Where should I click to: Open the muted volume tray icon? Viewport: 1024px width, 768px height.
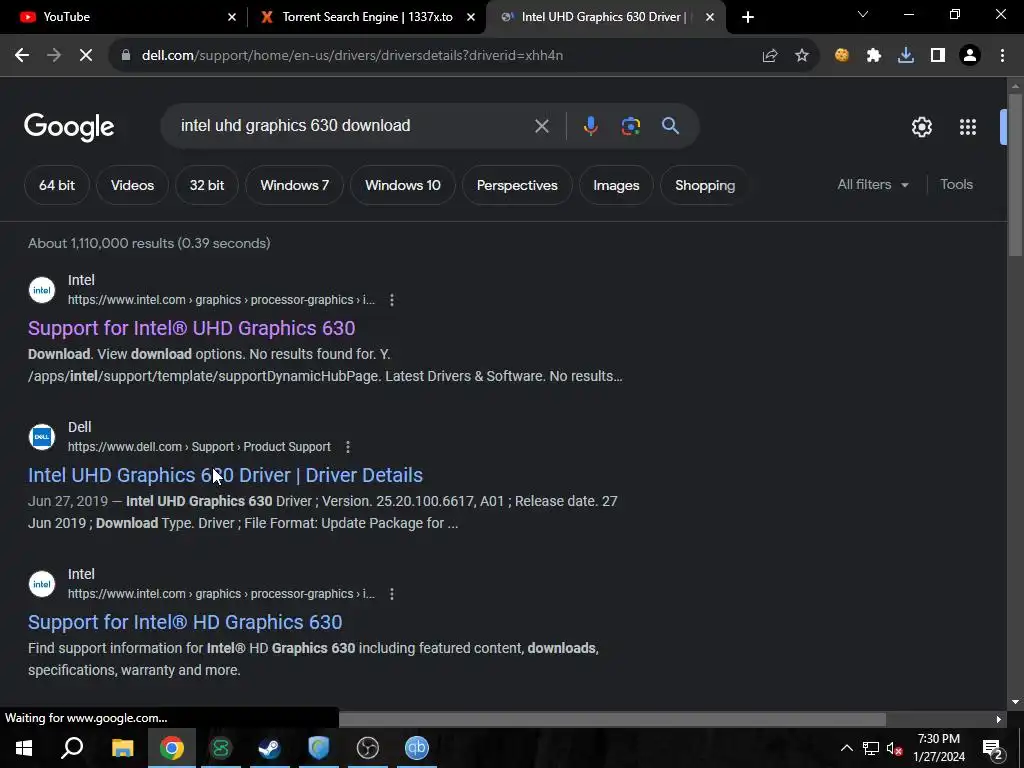pyautogui.click(x=894, y=748)
